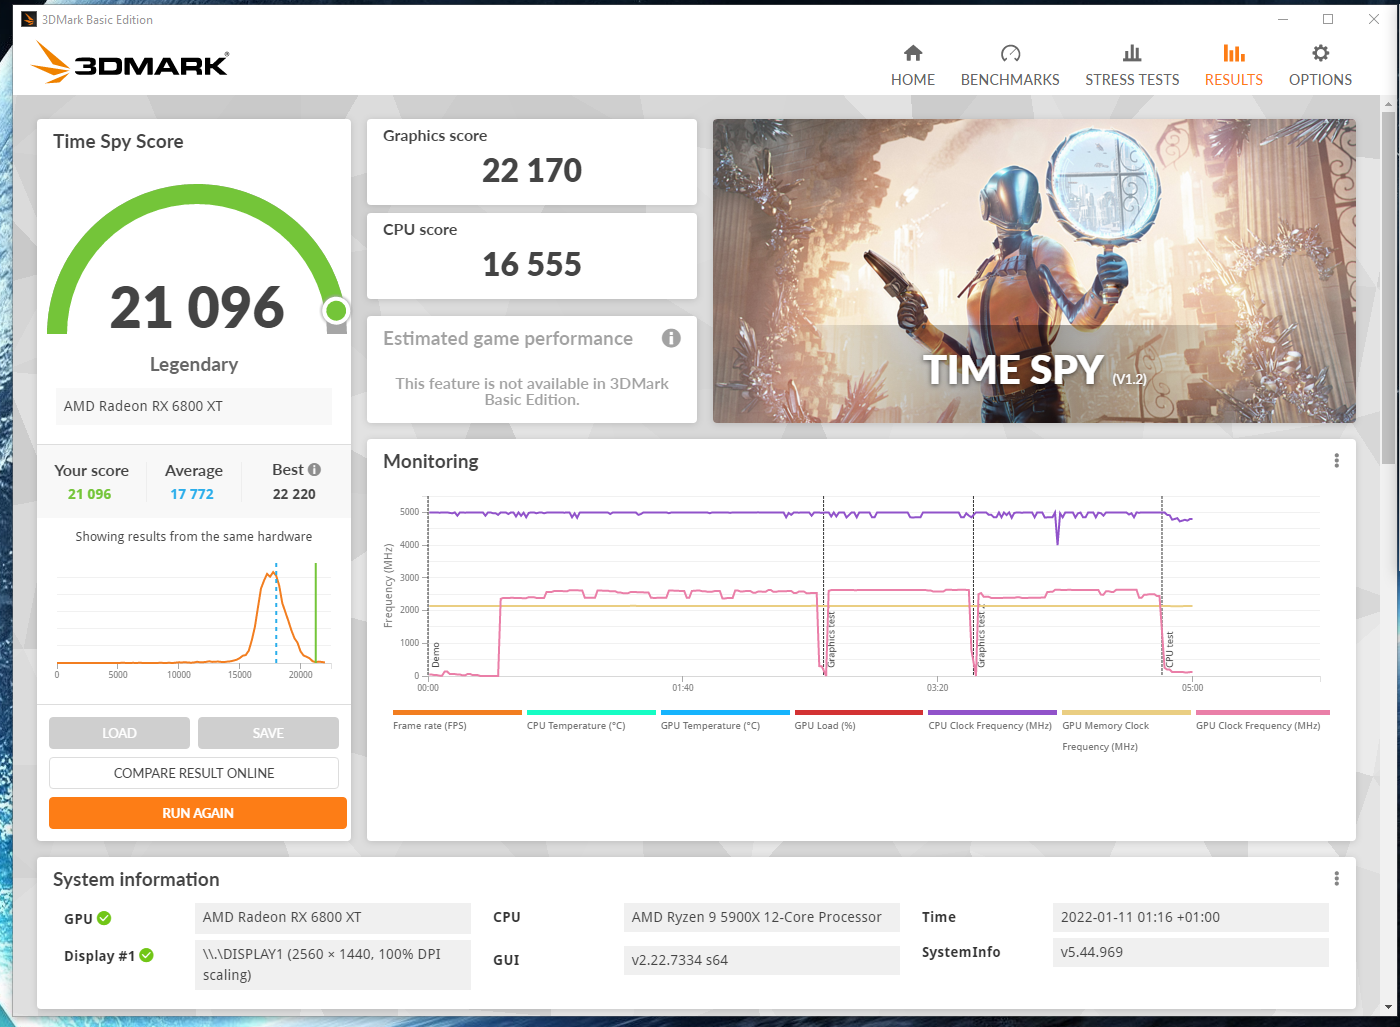Click the Time Spy banner image
Image resolution: width=1400 pixels, height=1027 pixels.
tap(1034, 271)
